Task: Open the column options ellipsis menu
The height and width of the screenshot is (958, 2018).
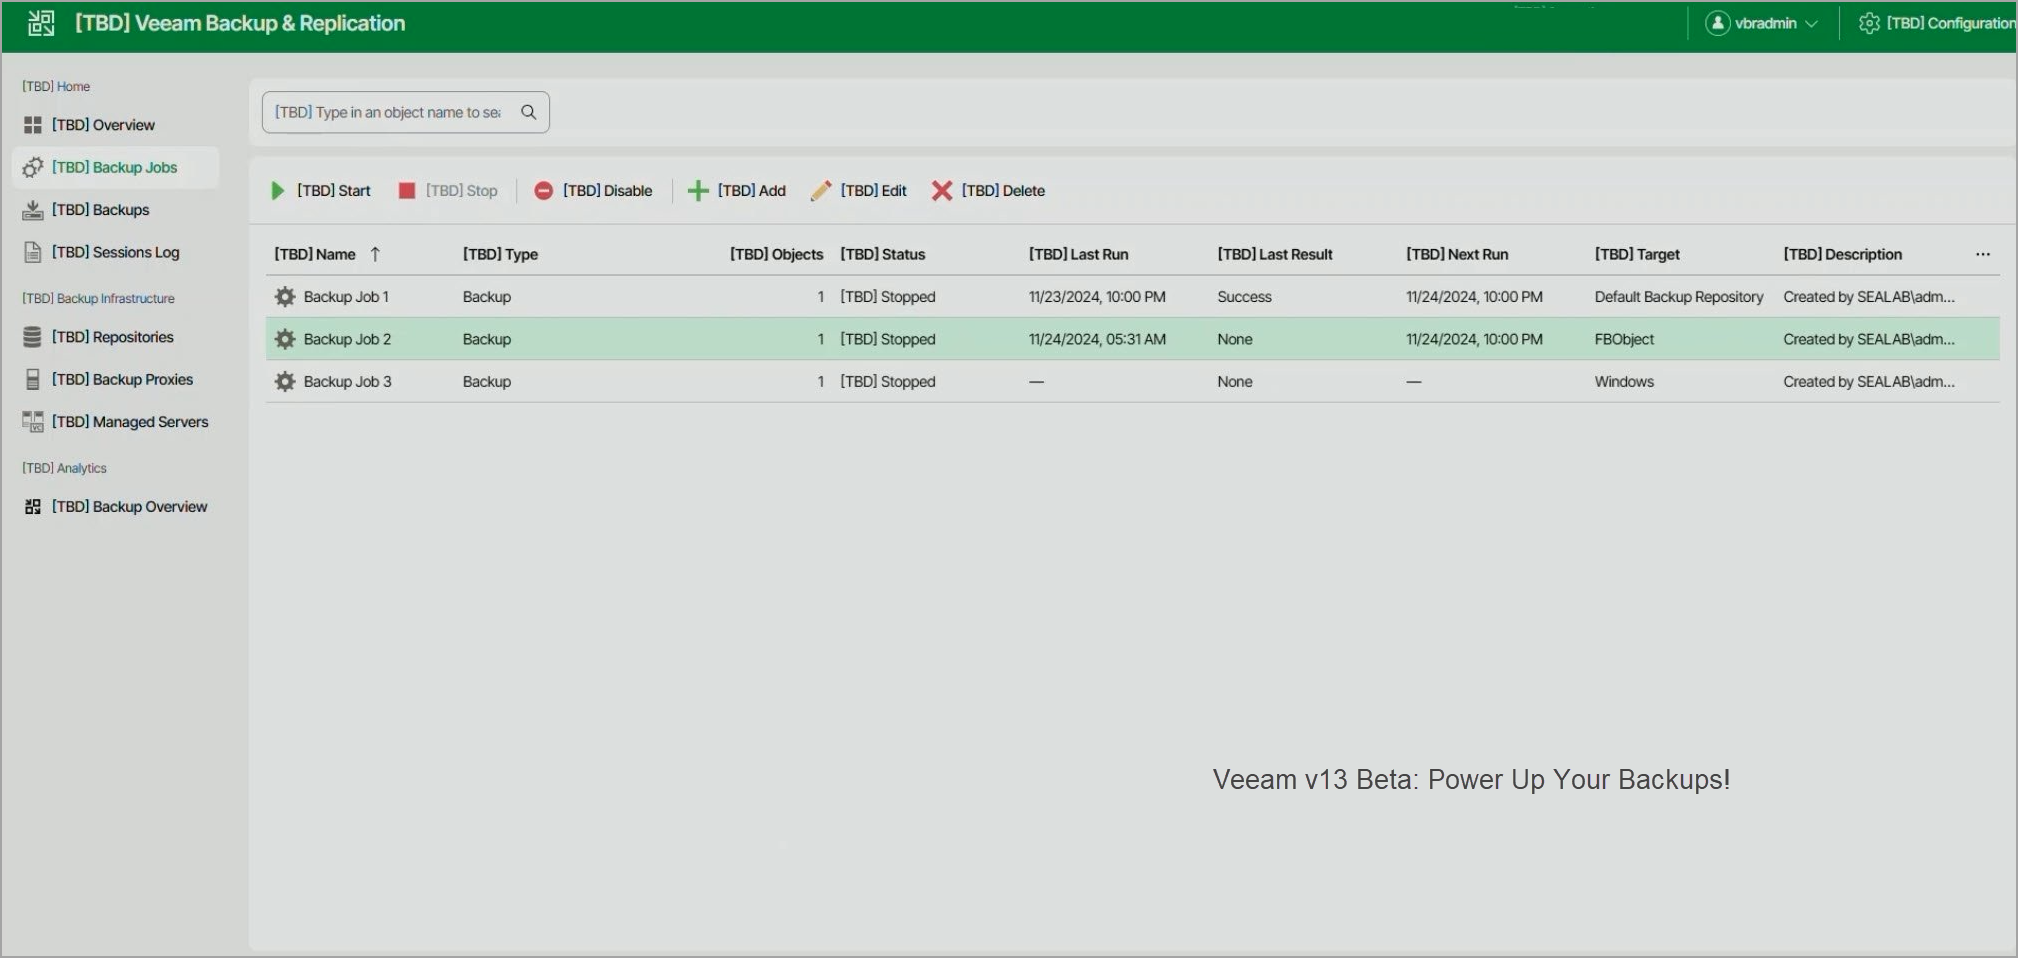Action: click(1983, 254)
